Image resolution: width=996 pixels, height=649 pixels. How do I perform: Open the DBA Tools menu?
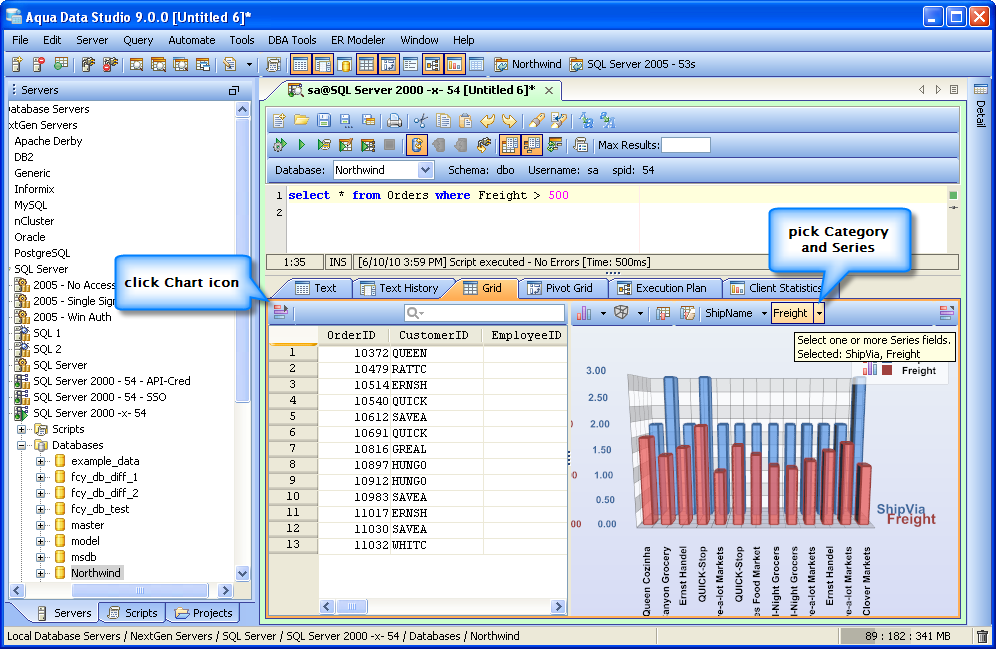click(x=292, y=40)
